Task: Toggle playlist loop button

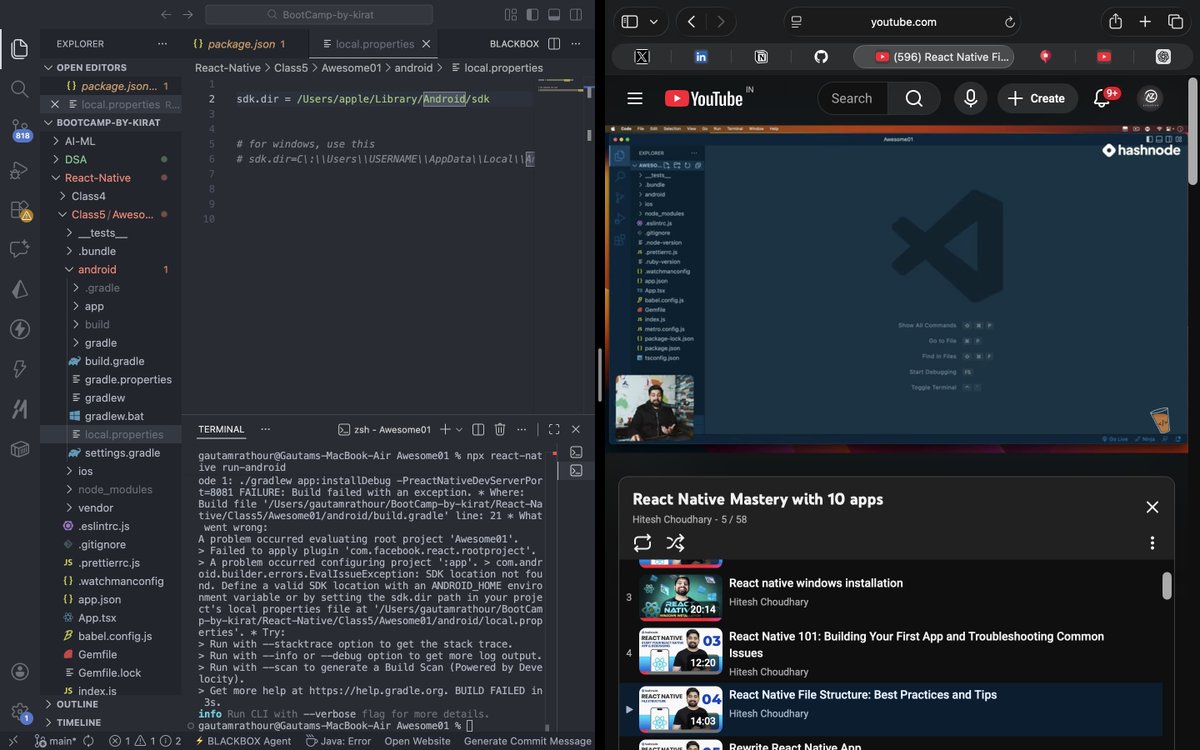Action: pyautogui.click(x=642, y=542)
